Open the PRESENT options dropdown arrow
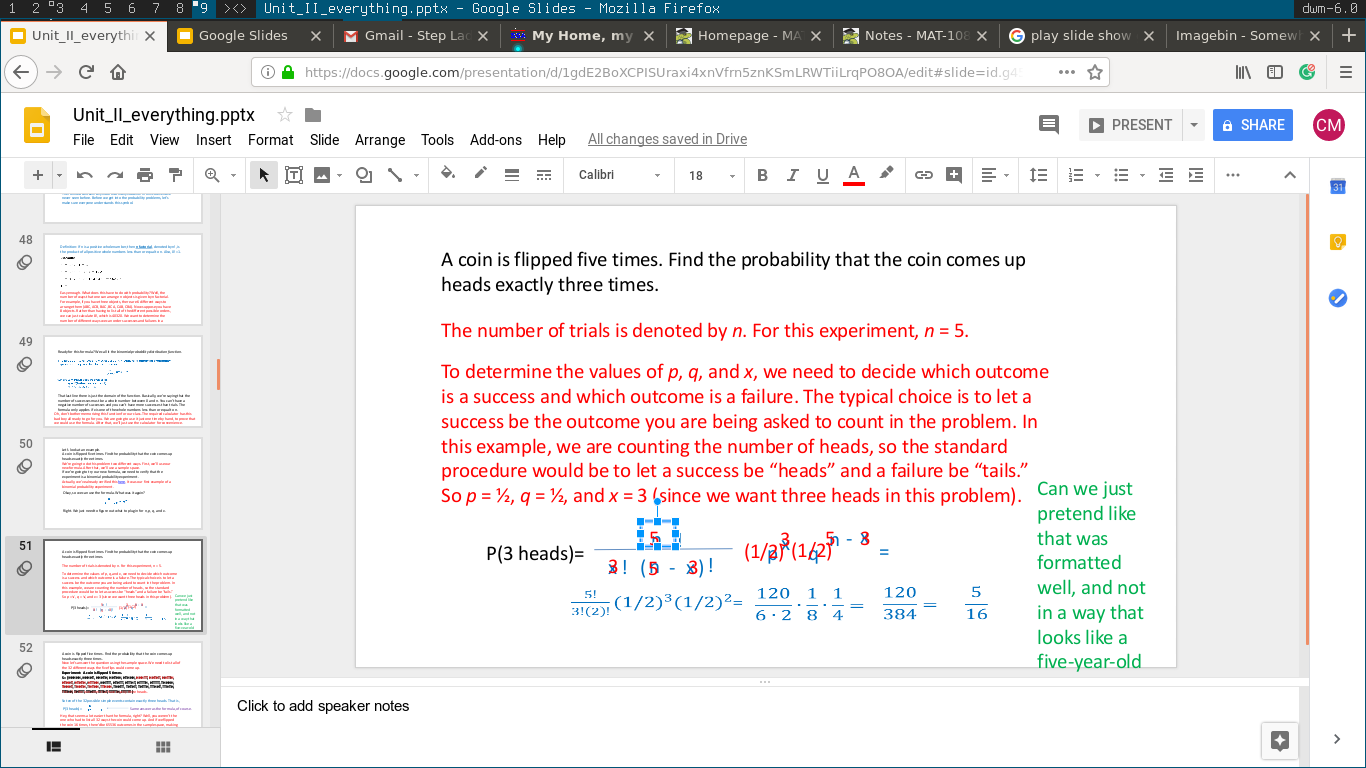Image resolution: width=1366 pixels, height=768 pixels. tap(1193, 125)
